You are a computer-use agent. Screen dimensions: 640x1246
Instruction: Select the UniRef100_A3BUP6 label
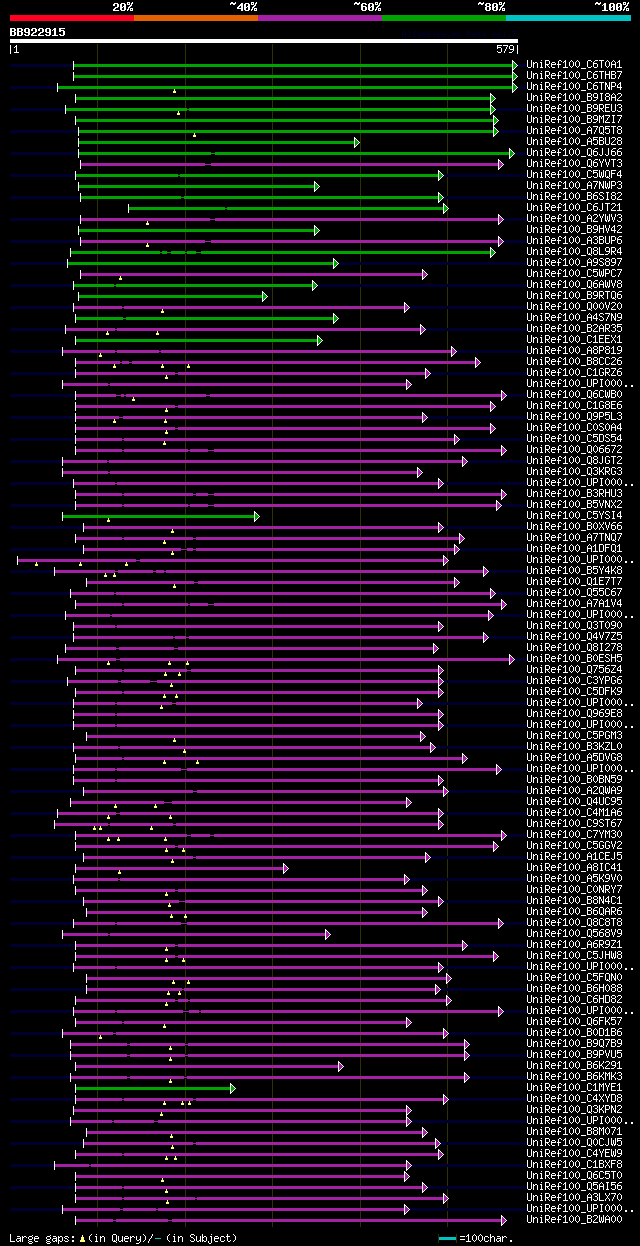pos(574,240)
